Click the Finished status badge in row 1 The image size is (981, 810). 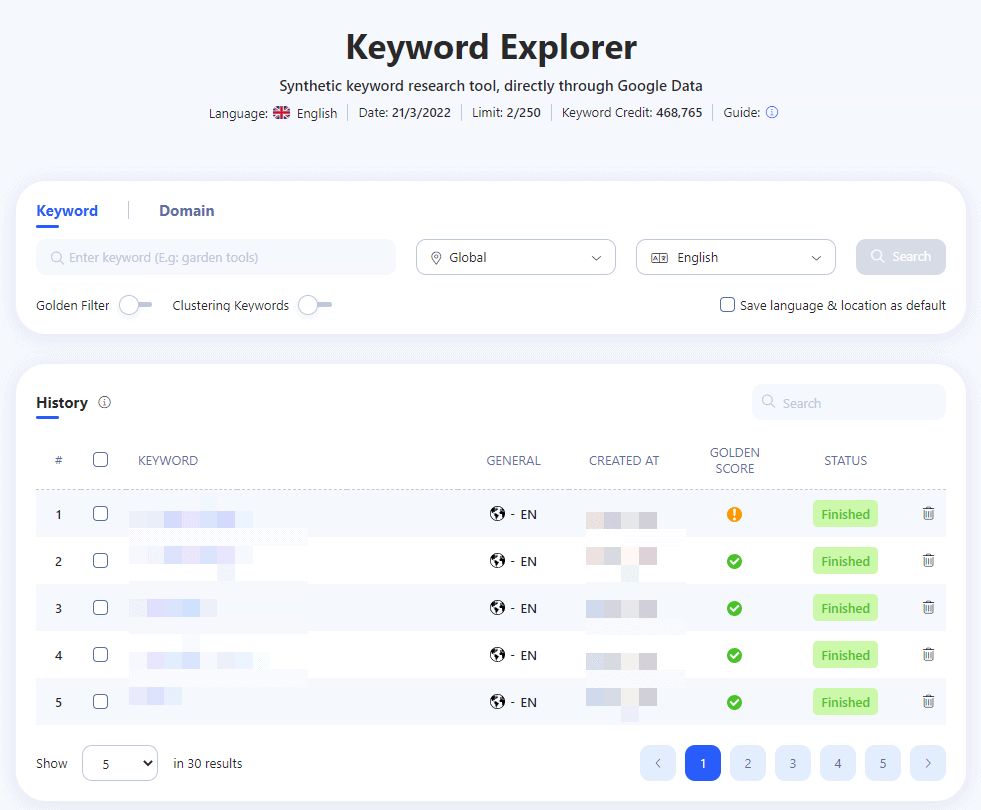pyautogui.click(x=845, y=514)
